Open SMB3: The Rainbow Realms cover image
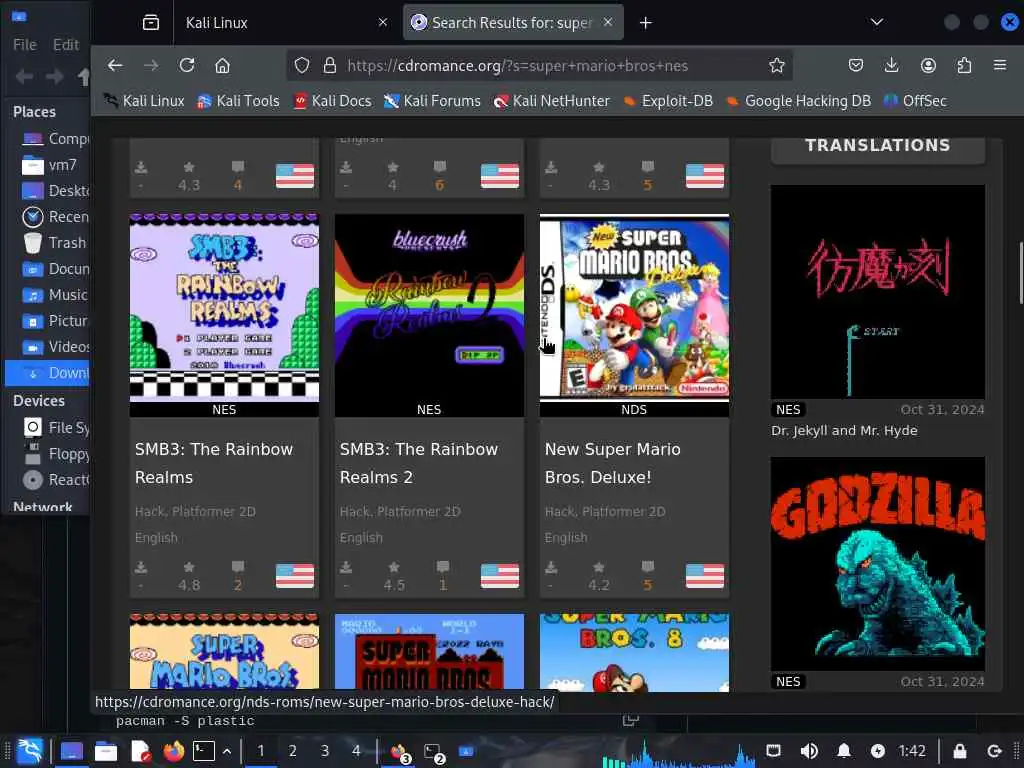1024x768 pixels. (x=224, y=307)
